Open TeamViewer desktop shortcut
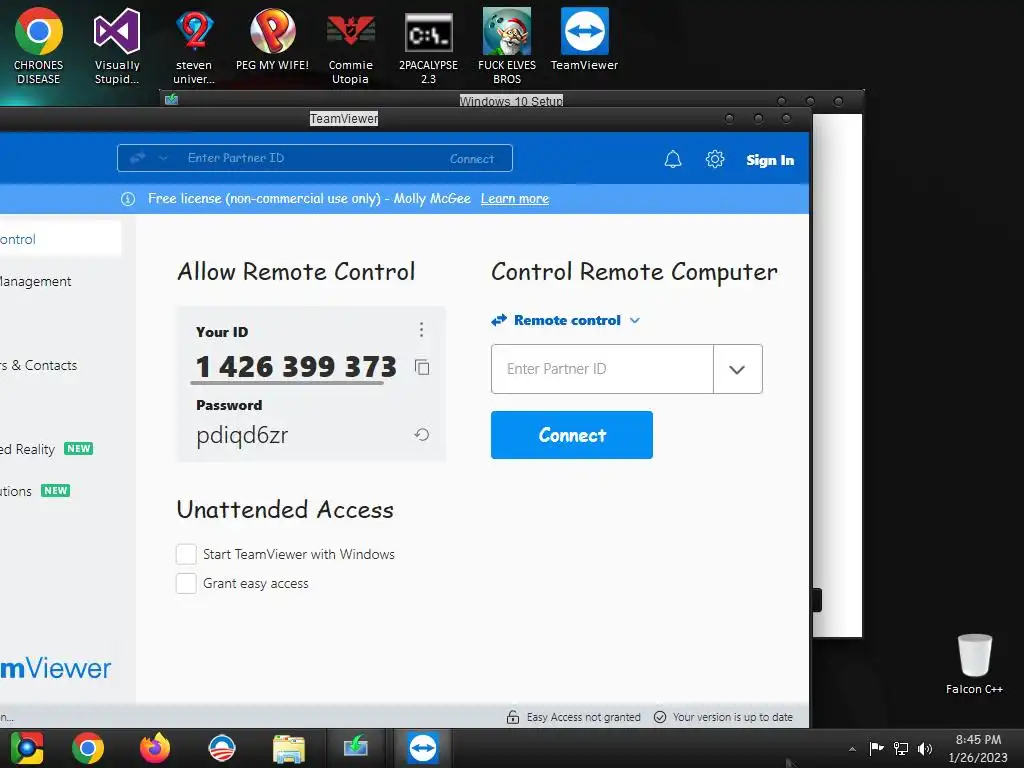This screenshot has height=768, width=1024. 584,40
